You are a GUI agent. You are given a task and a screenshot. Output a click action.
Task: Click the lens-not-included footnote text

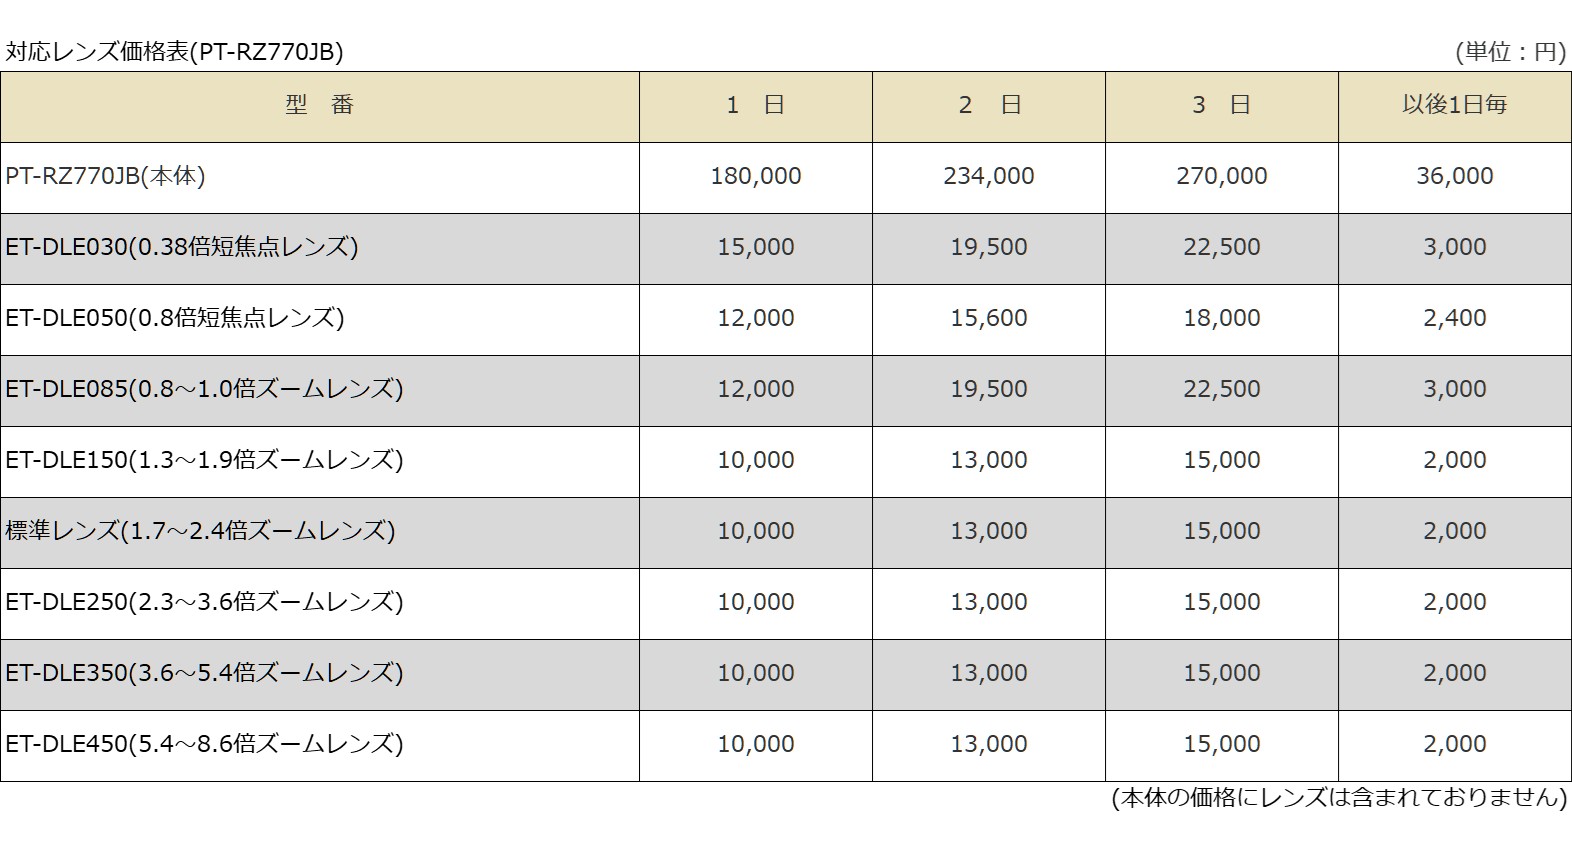(x=1339, y=798)
